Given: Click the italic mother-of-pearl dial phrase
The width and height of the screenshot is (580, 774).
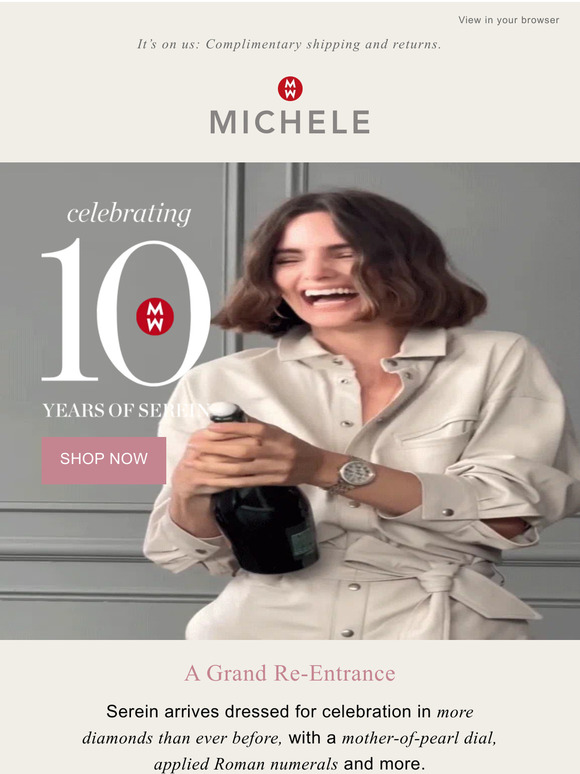Looking at the screenshot, I should 419,738.
